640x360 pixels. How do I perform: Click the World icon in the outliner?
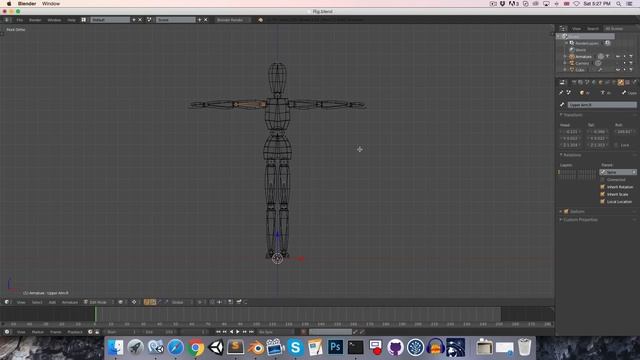572,50
